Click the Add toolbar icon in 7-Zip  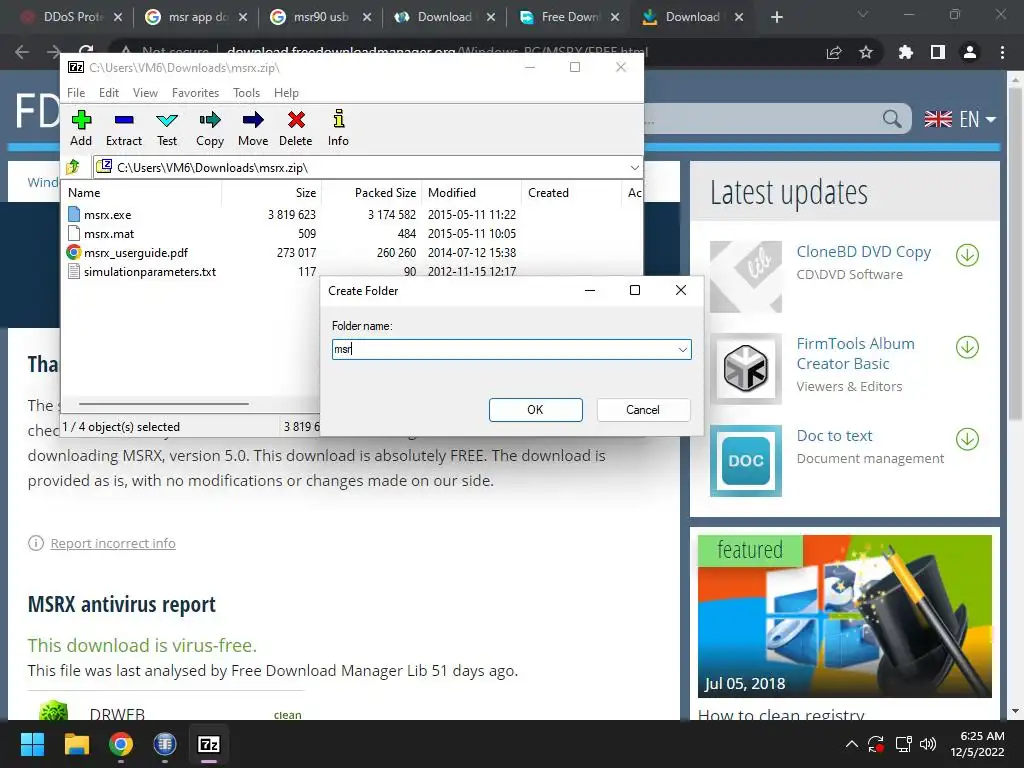(82, 120)
